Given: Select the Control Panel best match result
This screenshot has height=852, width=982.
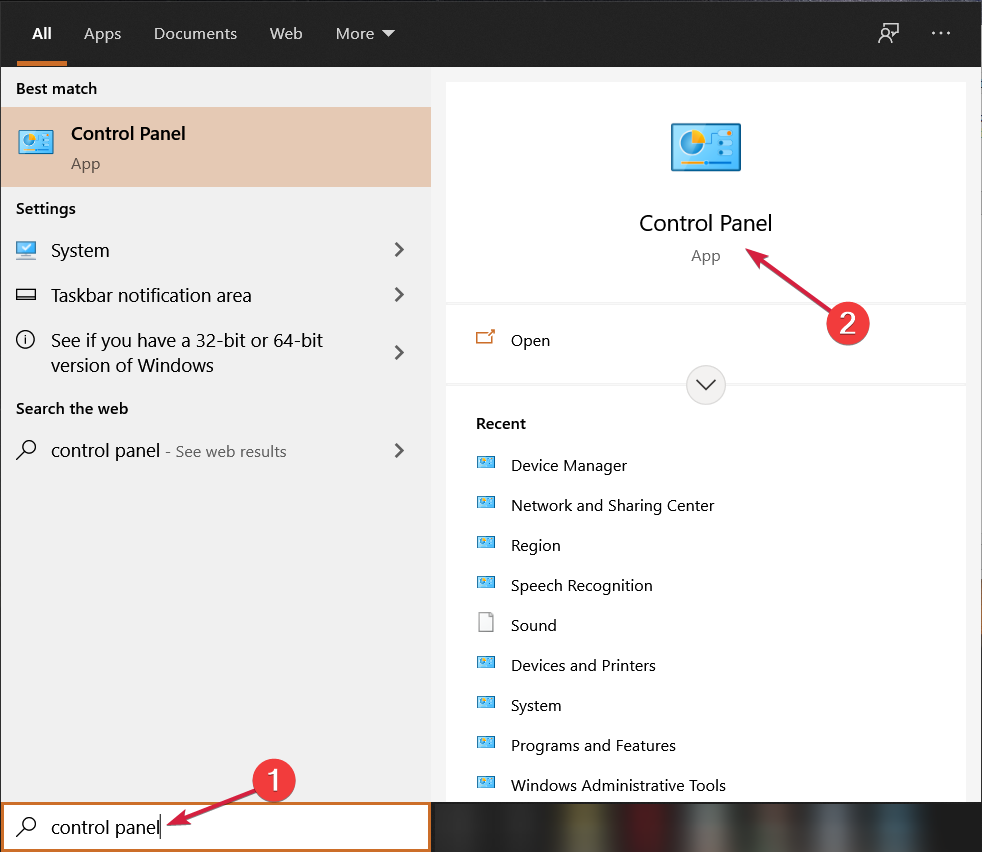Looking at the screenshot, I should [215, 147].
